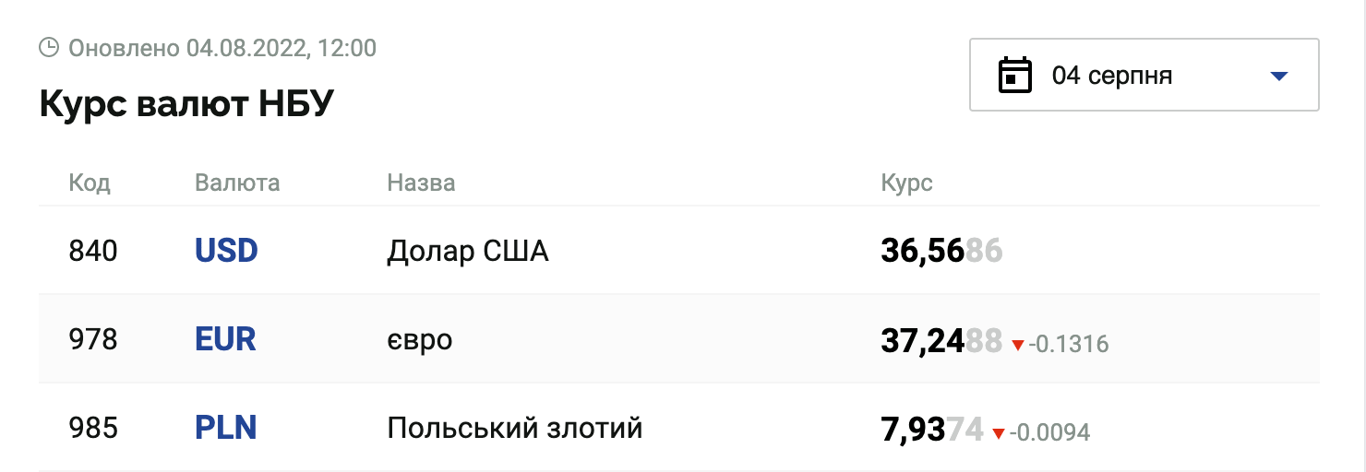Viewport: 1366px width, 472px height.
Task: Select the євро currency name
Action: [420, 341]
